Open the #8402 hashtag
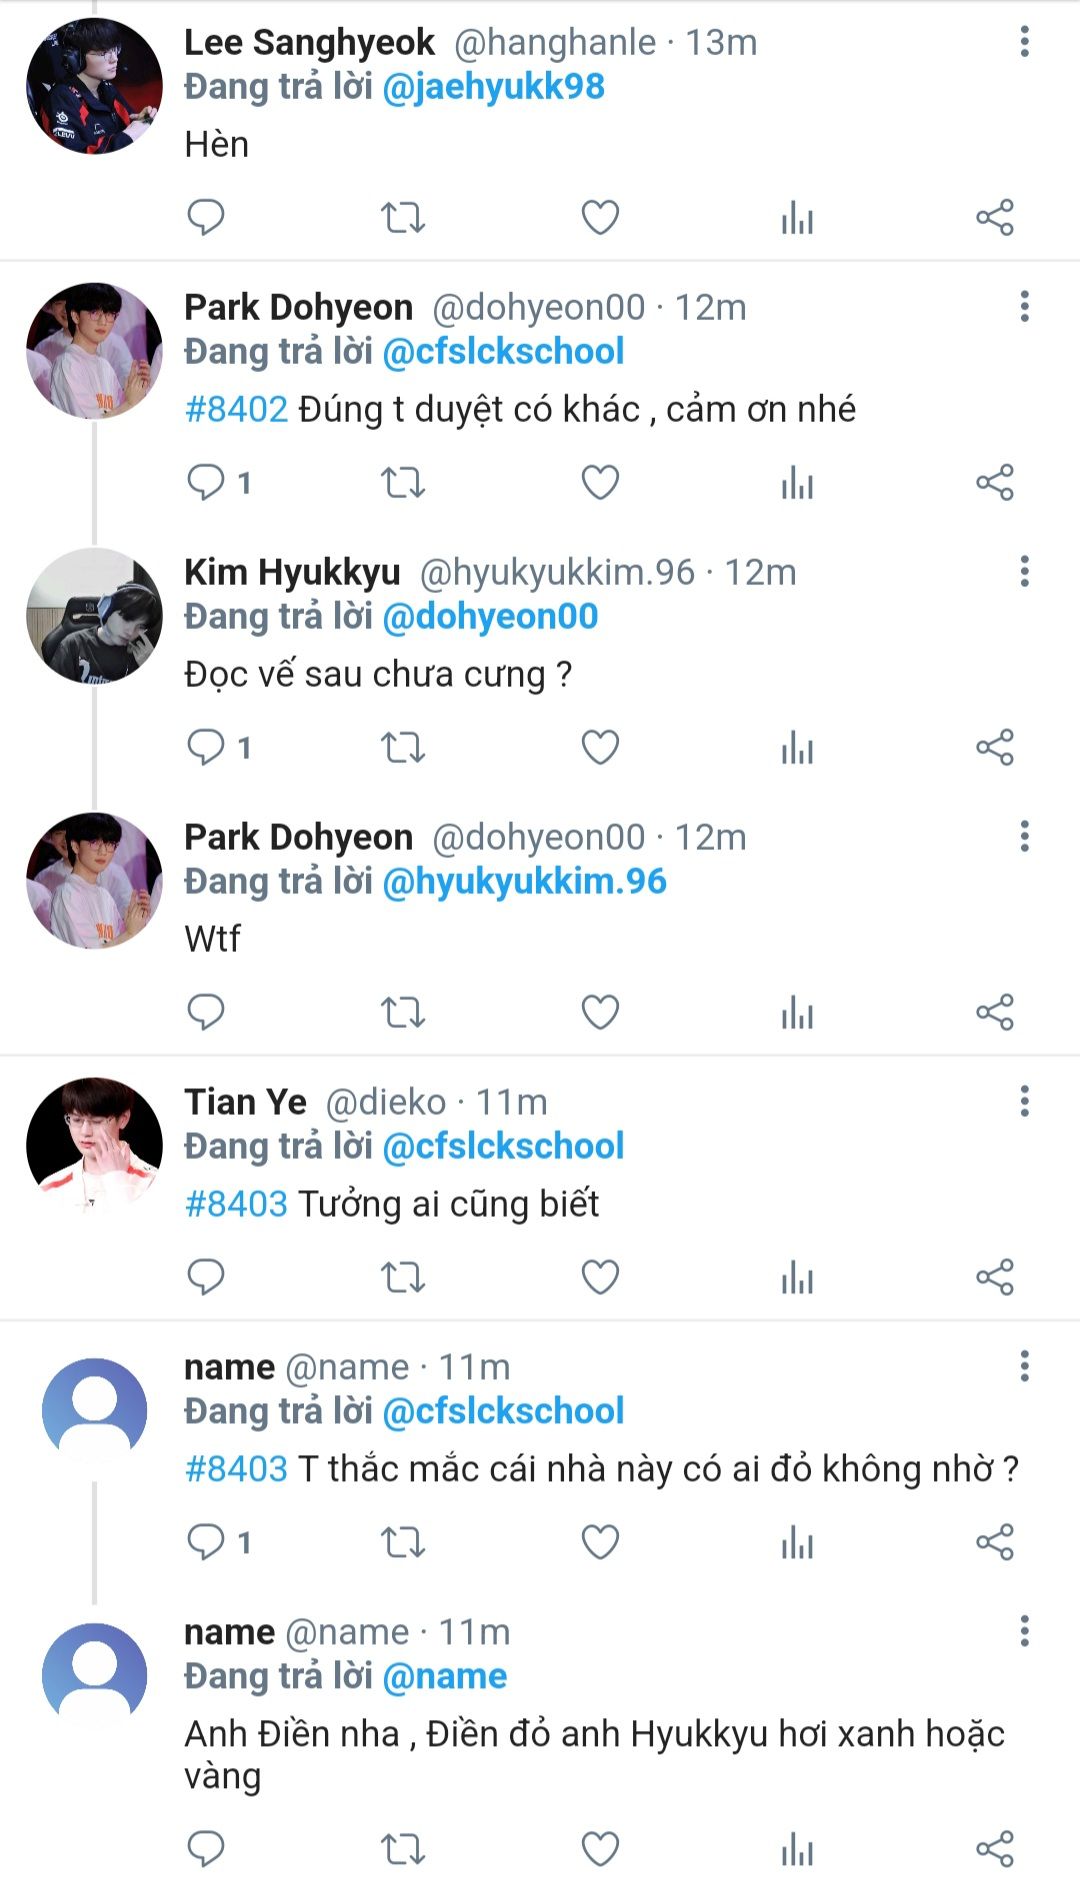This screenshot has width=1080, height=1890. pyautogui.click(x=236, y=409)
